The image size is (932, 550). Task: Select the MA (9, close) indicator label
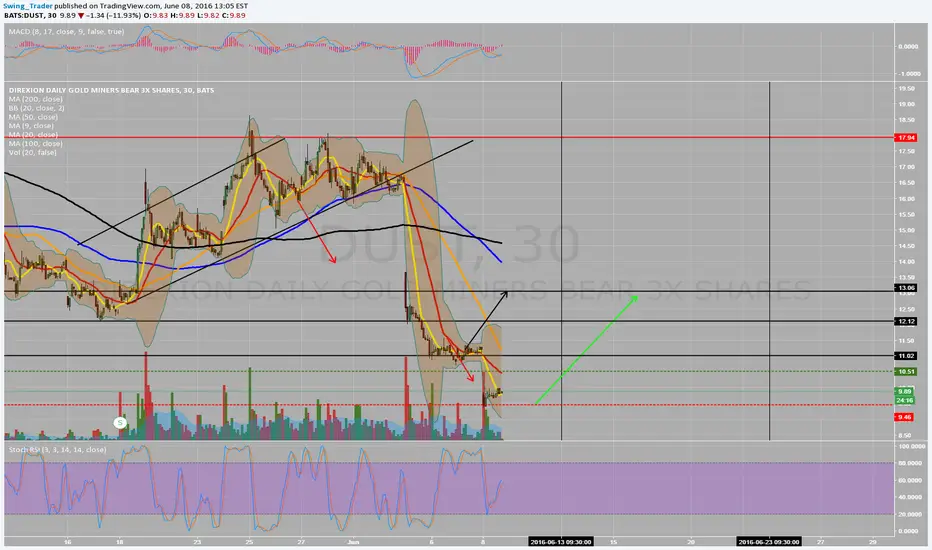(x=31, y=126)
